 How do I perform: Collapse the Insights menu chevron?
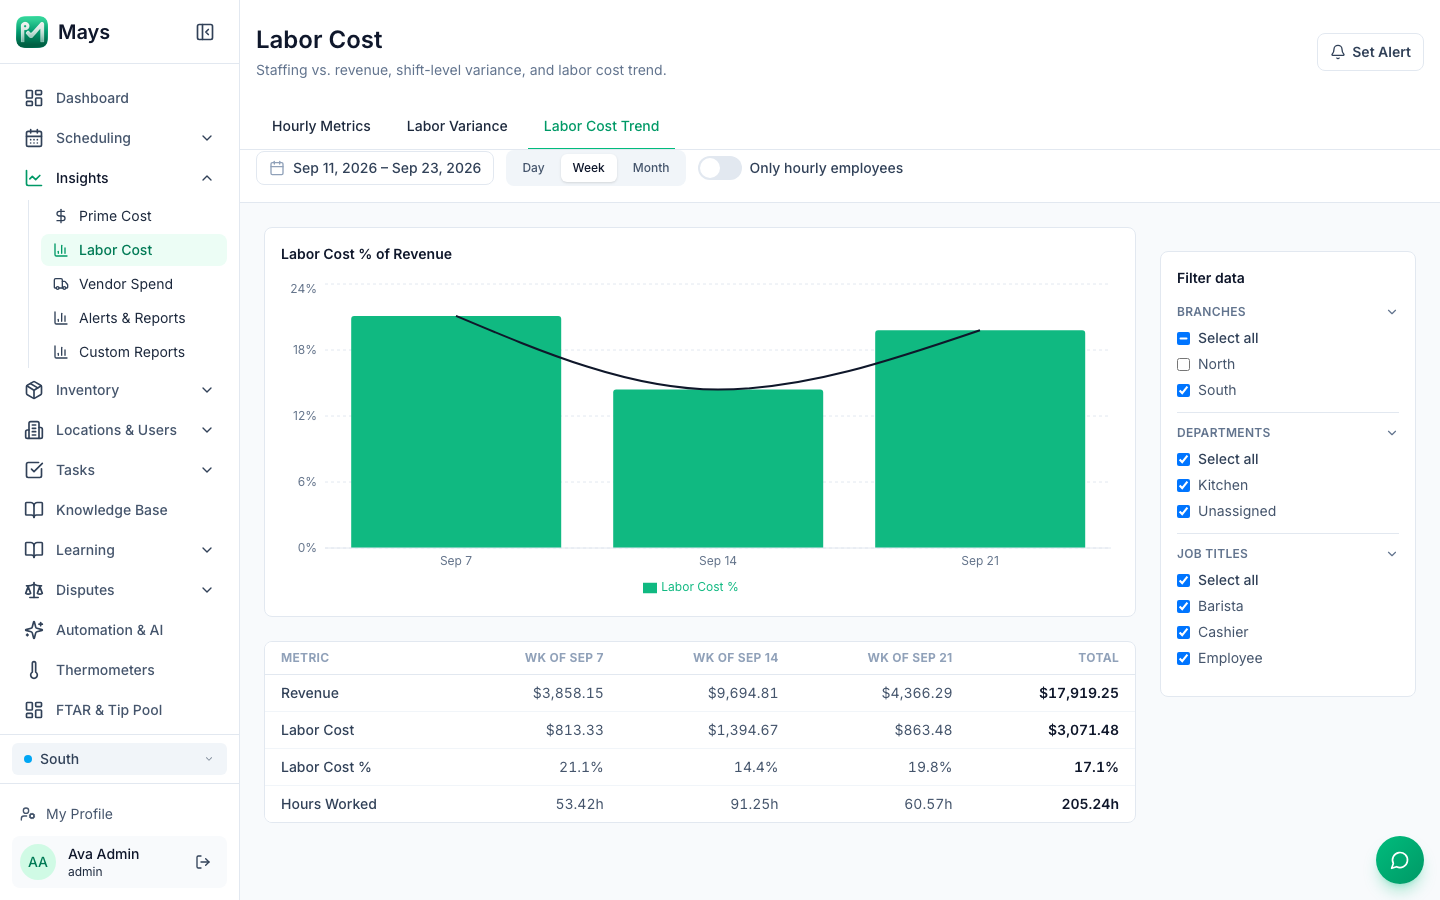pyautogui.click(x=207, y=178)
